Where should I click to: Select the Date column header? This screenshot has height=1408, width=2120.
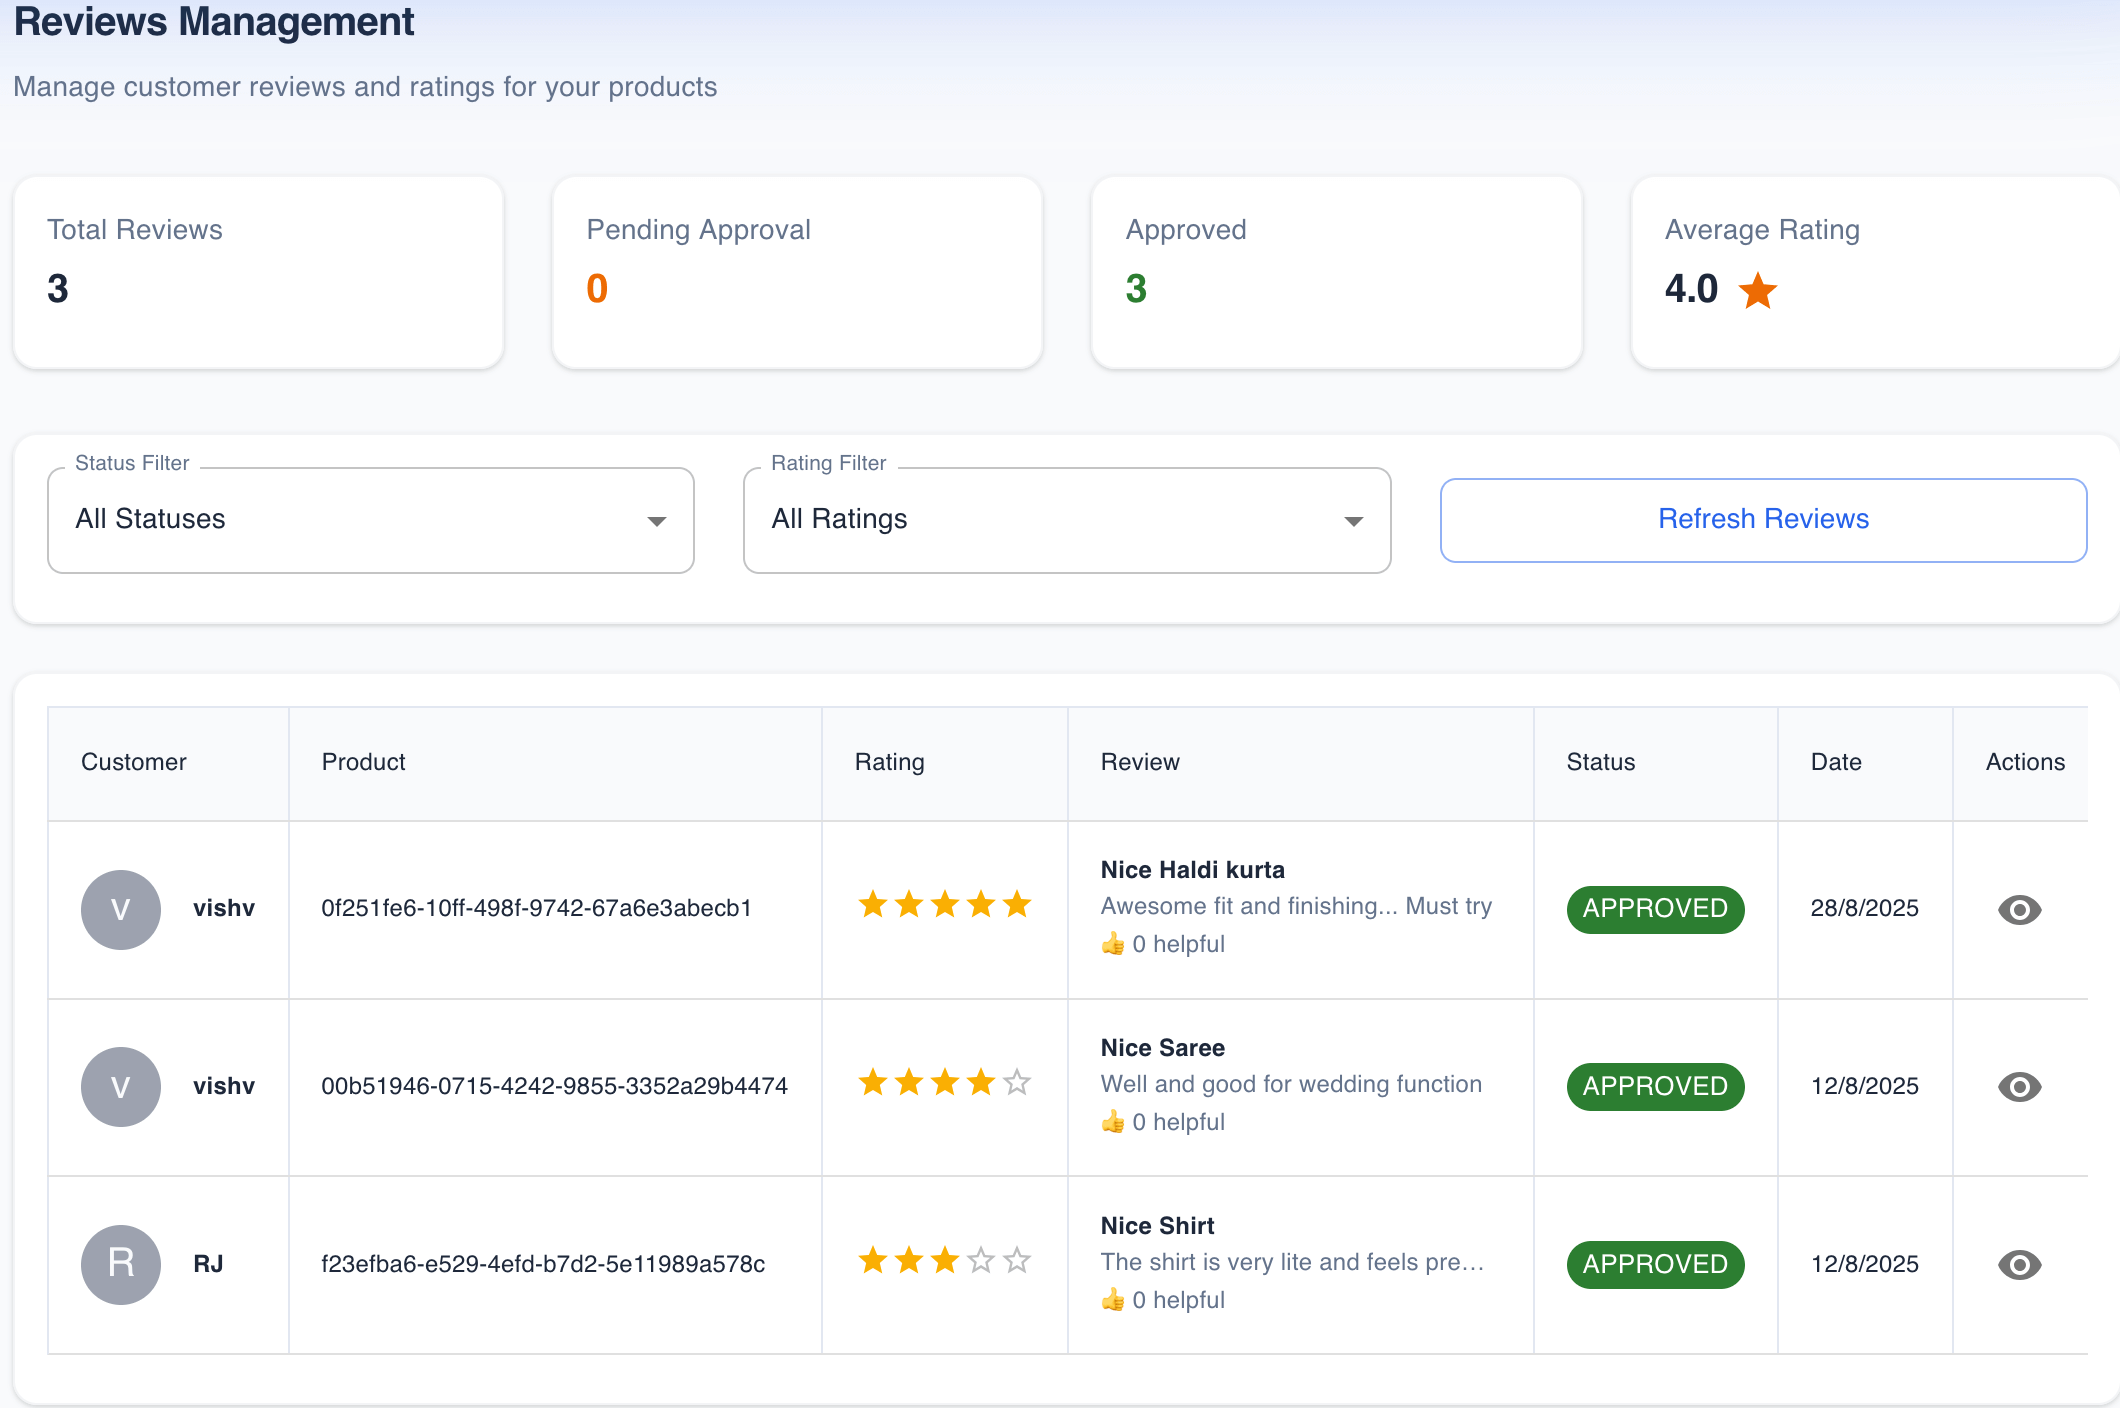click(1836, 762)
